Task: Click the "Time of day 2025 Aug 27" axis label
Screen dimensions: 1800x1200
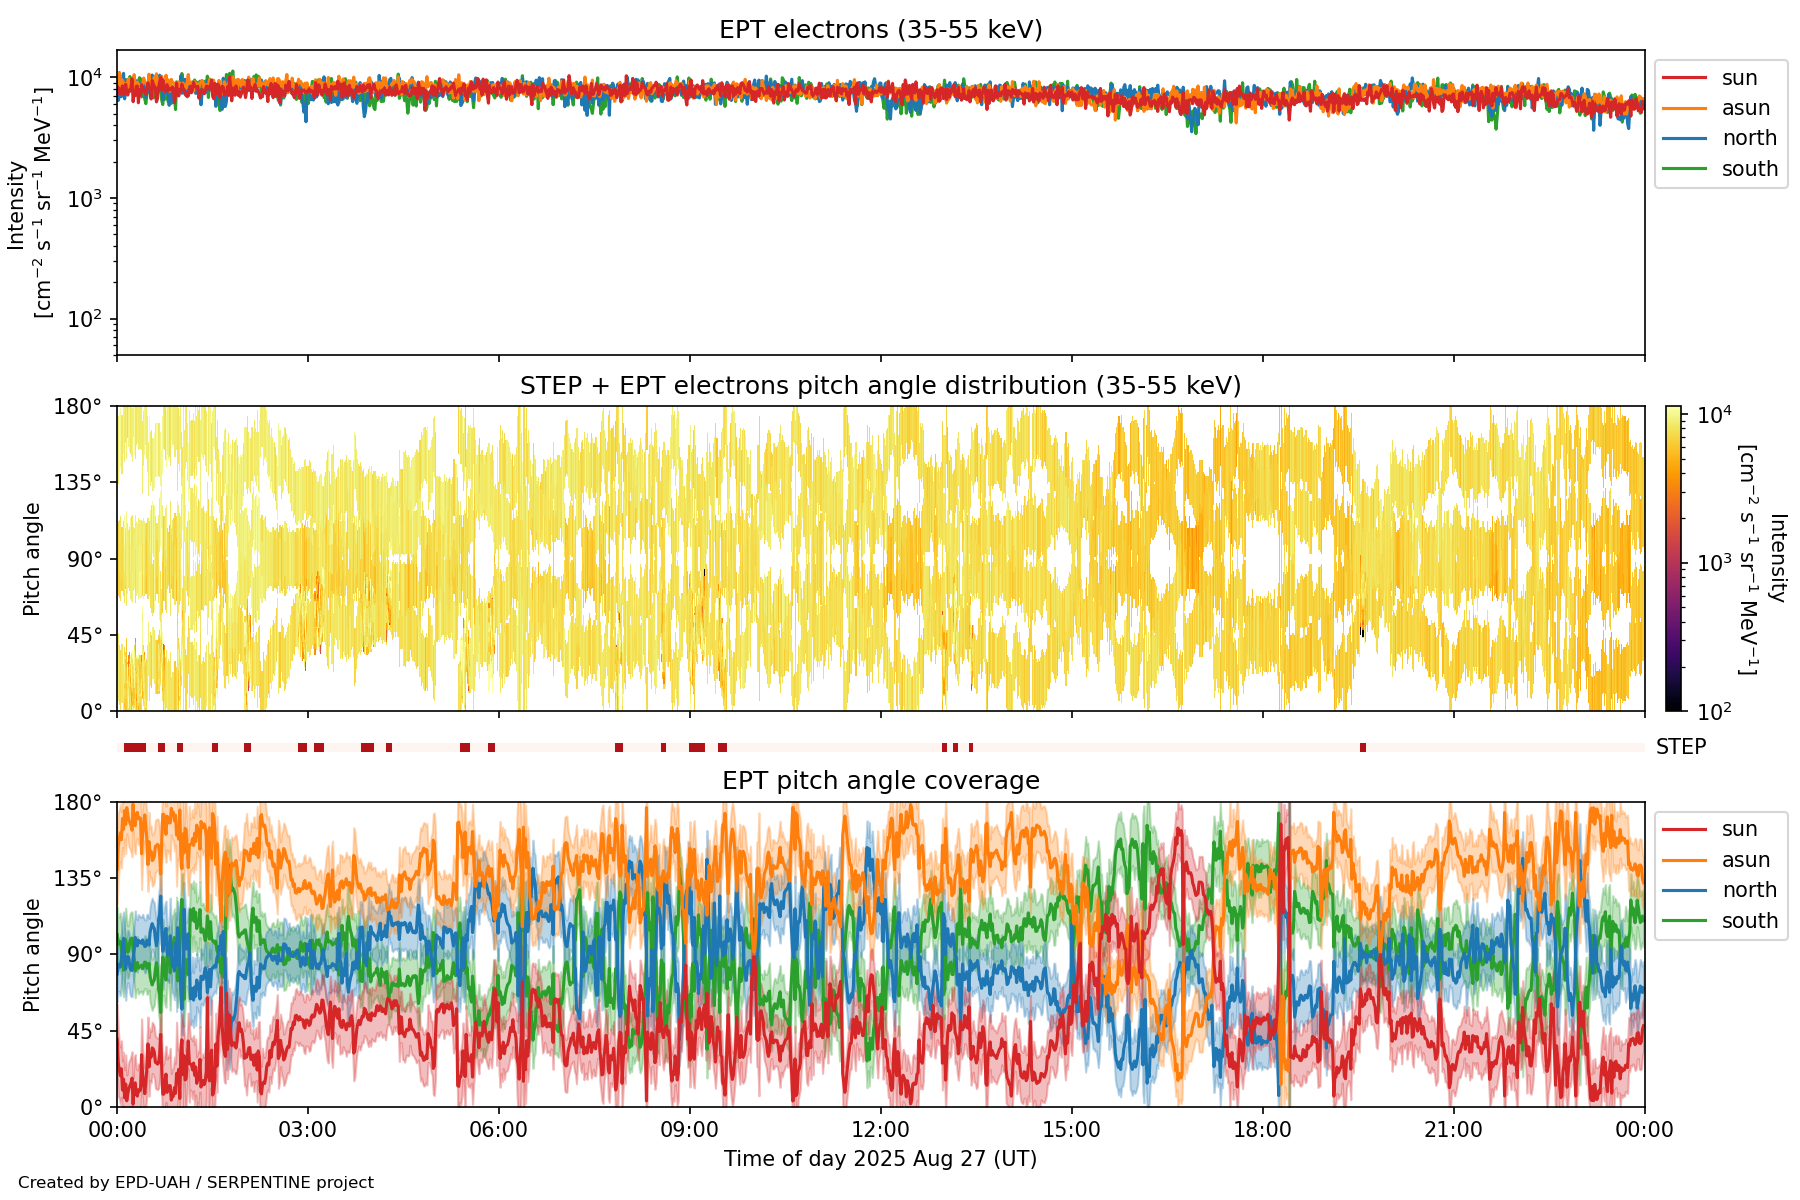Action: [x=880, y=1159]
